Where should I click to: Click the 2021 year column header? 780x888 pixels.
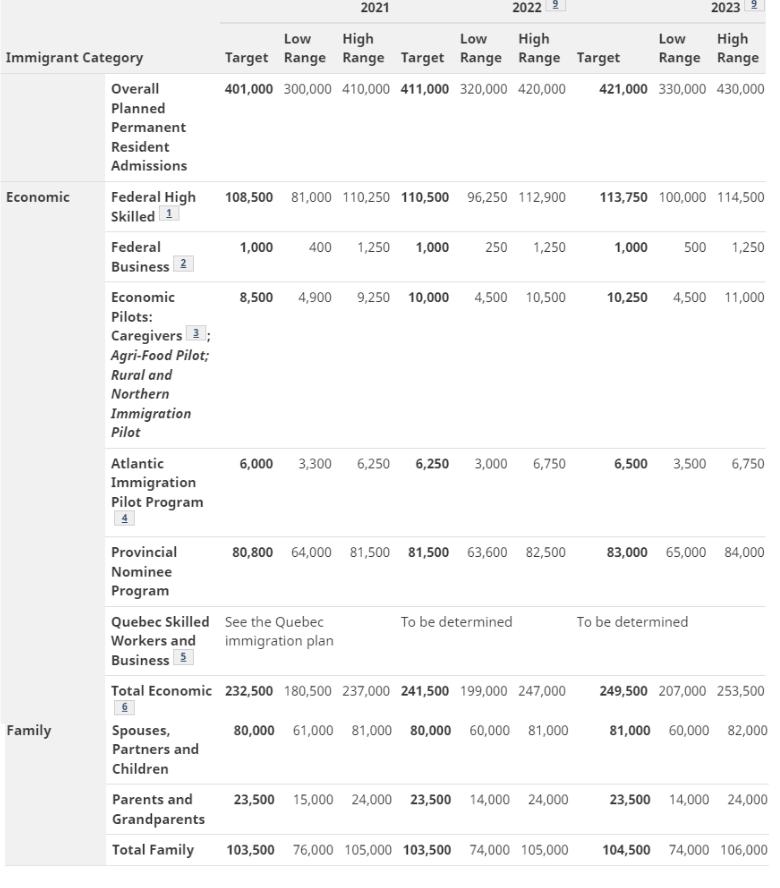point(375,8)
